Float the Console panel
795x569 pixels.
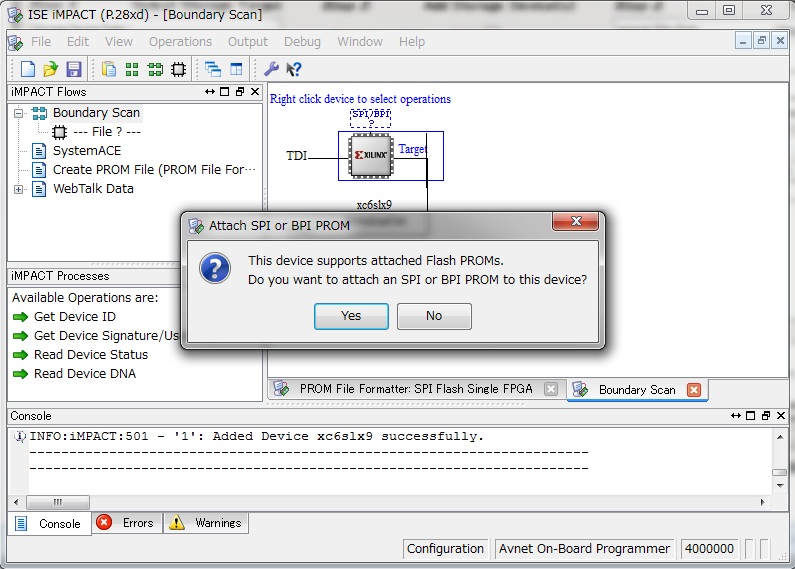(x=766, y=416)
